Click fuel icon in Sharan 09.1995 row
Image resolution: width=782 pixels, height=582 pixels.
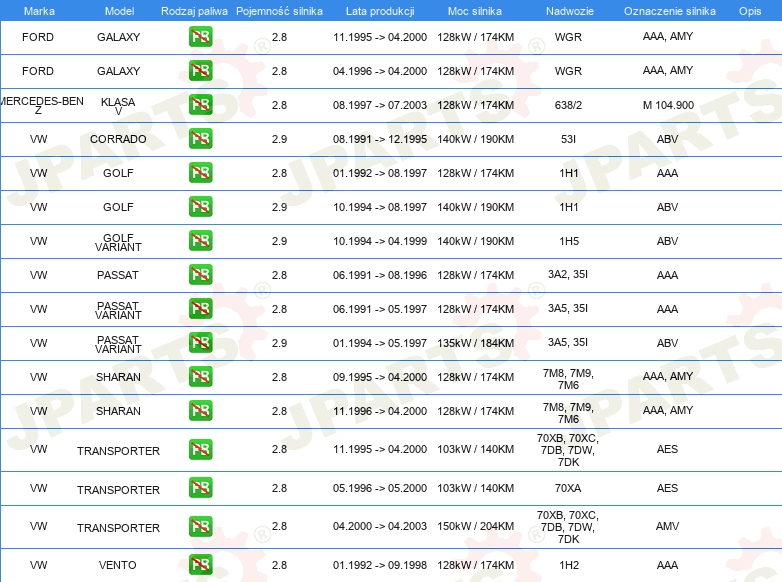tap(200, 377)
